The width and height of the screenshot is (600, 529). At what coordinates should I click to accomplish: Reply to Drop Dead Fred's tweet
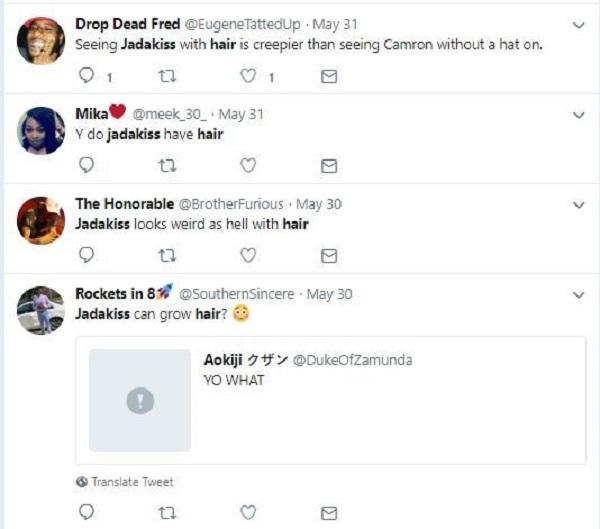click(x=86, y=76)
